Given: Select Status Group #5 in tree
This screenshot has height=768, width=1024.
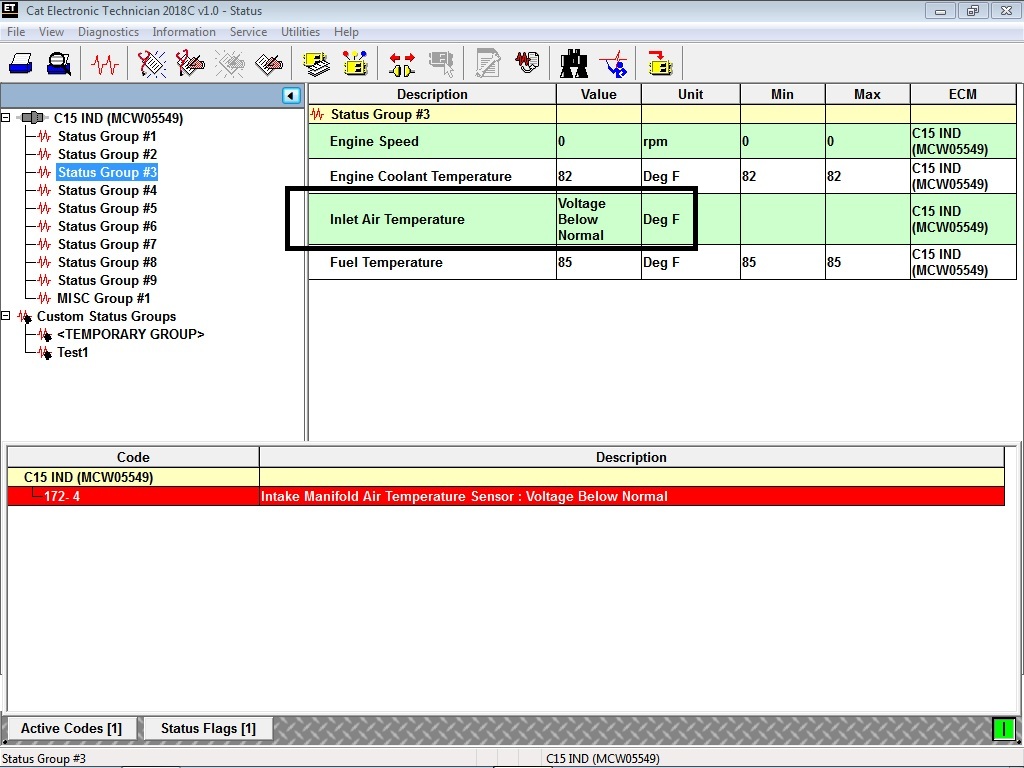Looking at the screenshot, I should [x=107, y=208].
